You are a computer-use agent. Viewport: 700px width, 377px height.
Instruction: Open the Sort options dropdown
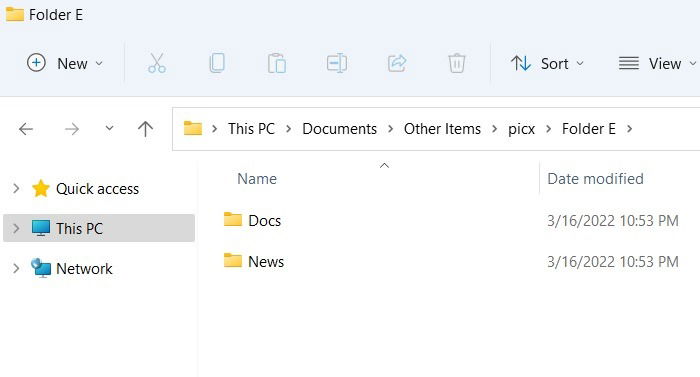(x=547, y=63)
